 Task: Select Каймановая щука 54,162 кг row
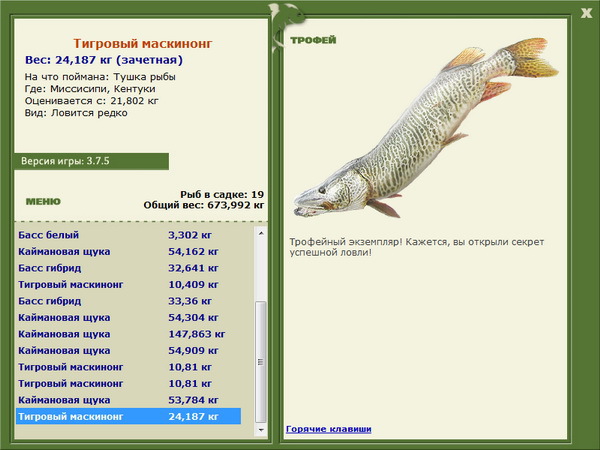tap(129, 251)
